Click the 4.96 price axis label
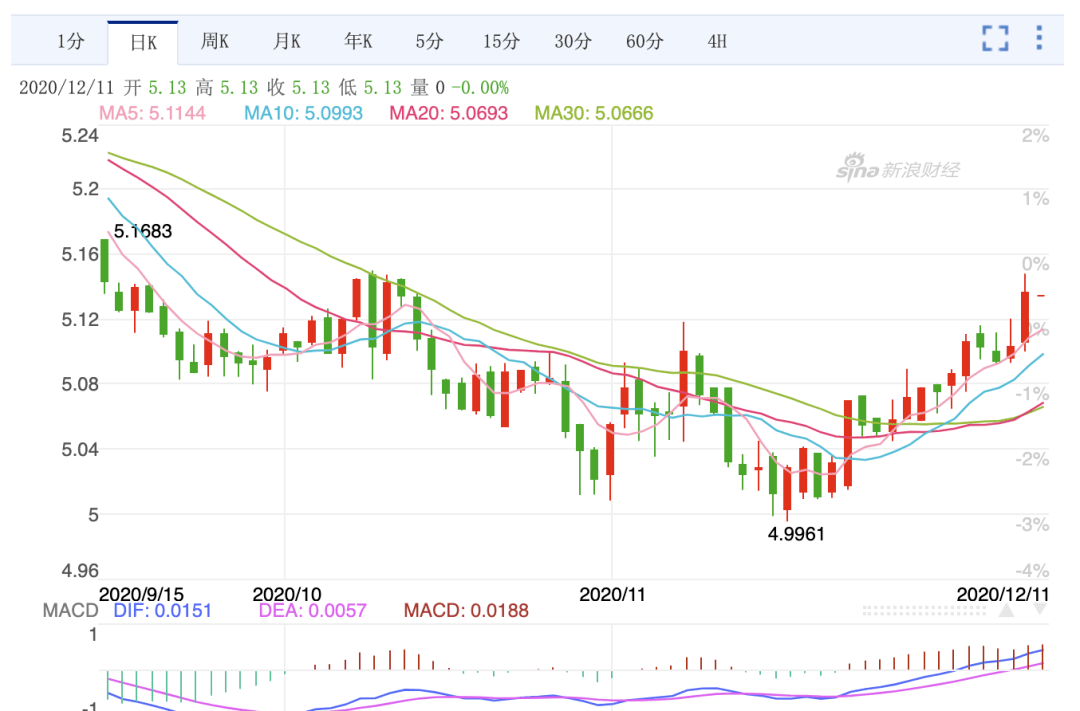 pos(80,571)
